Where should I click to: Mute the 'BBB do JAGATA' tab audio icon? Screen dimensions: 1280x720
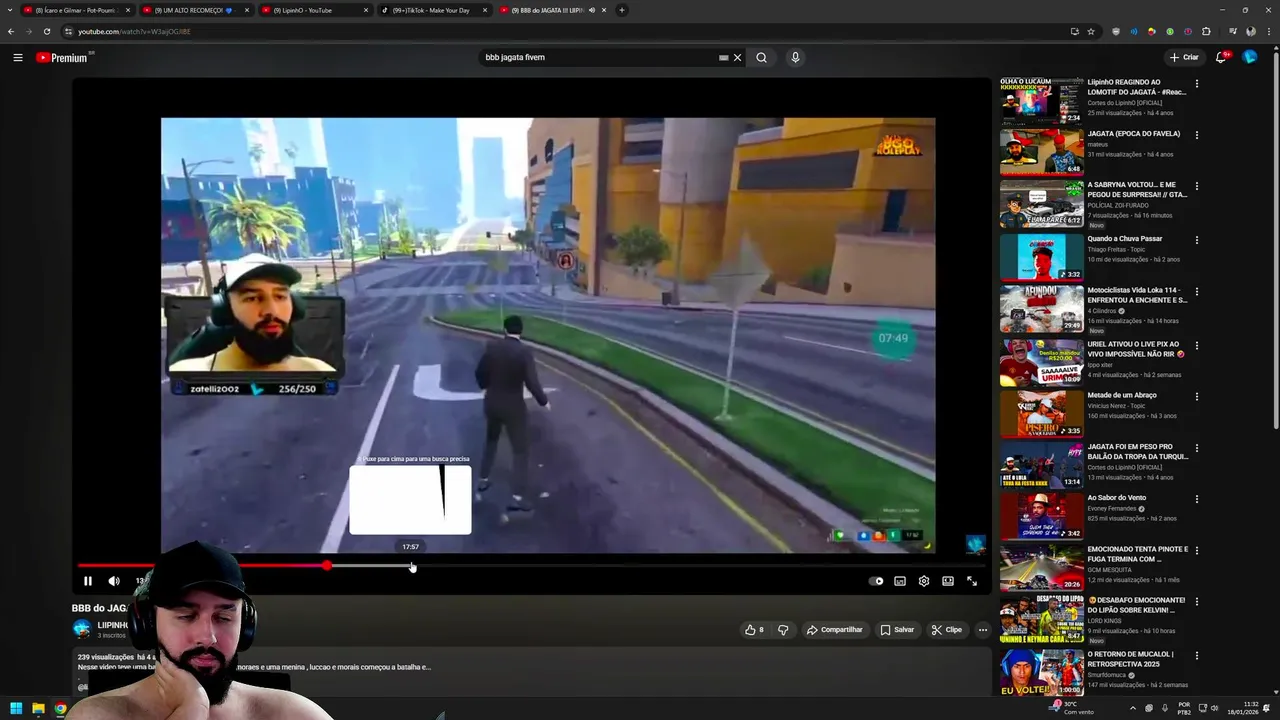coord(592,10)
